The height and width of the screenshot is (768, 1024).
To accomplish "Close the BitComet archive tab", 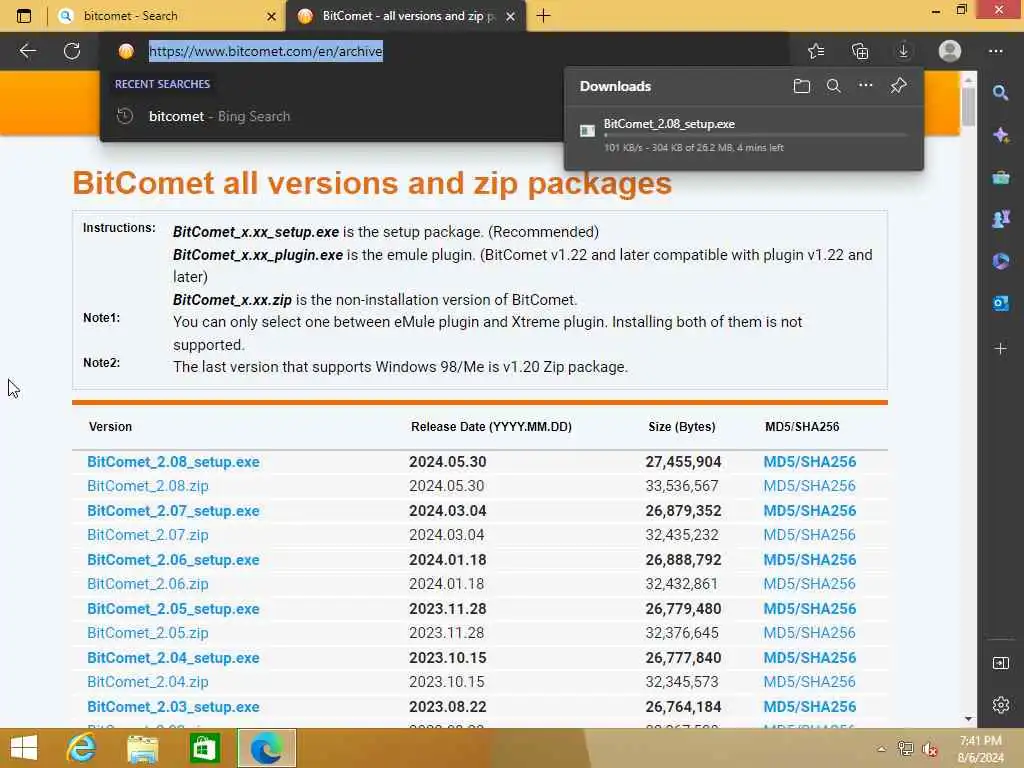I will pyautogui.click(x=511, y=16).
